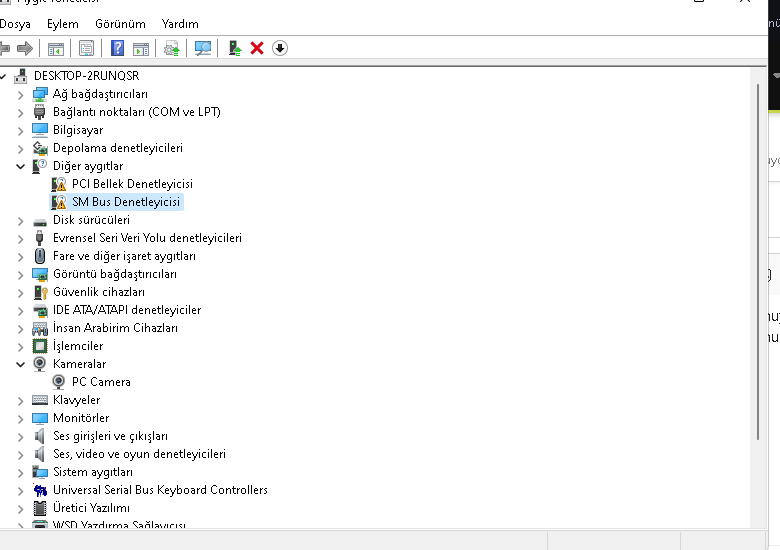Select Klavyeler category label

77,400
